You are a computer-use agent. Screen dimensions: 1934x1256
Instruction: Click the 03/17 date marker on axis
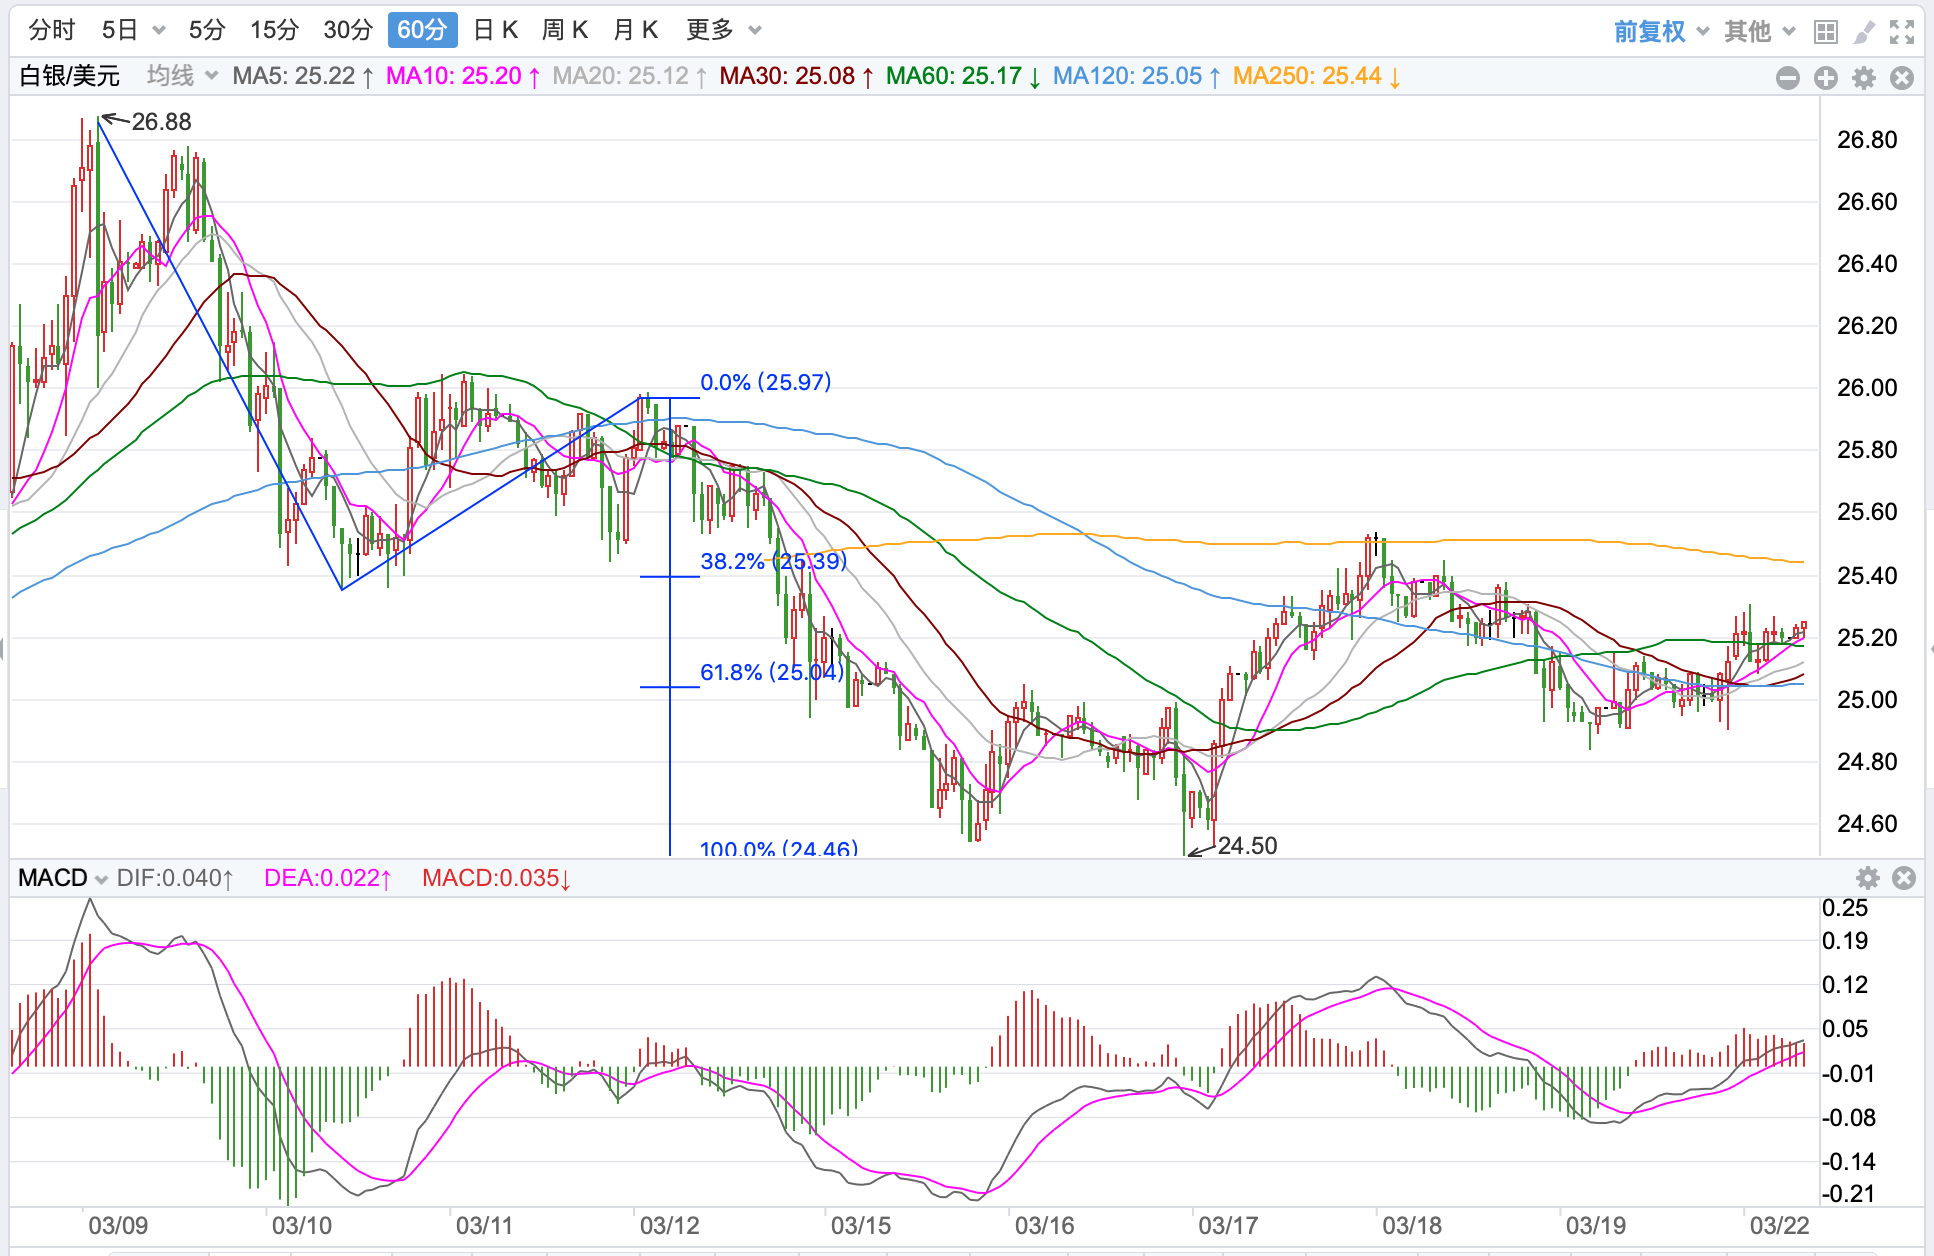pyautogui.click(x=1228, y=1225)
